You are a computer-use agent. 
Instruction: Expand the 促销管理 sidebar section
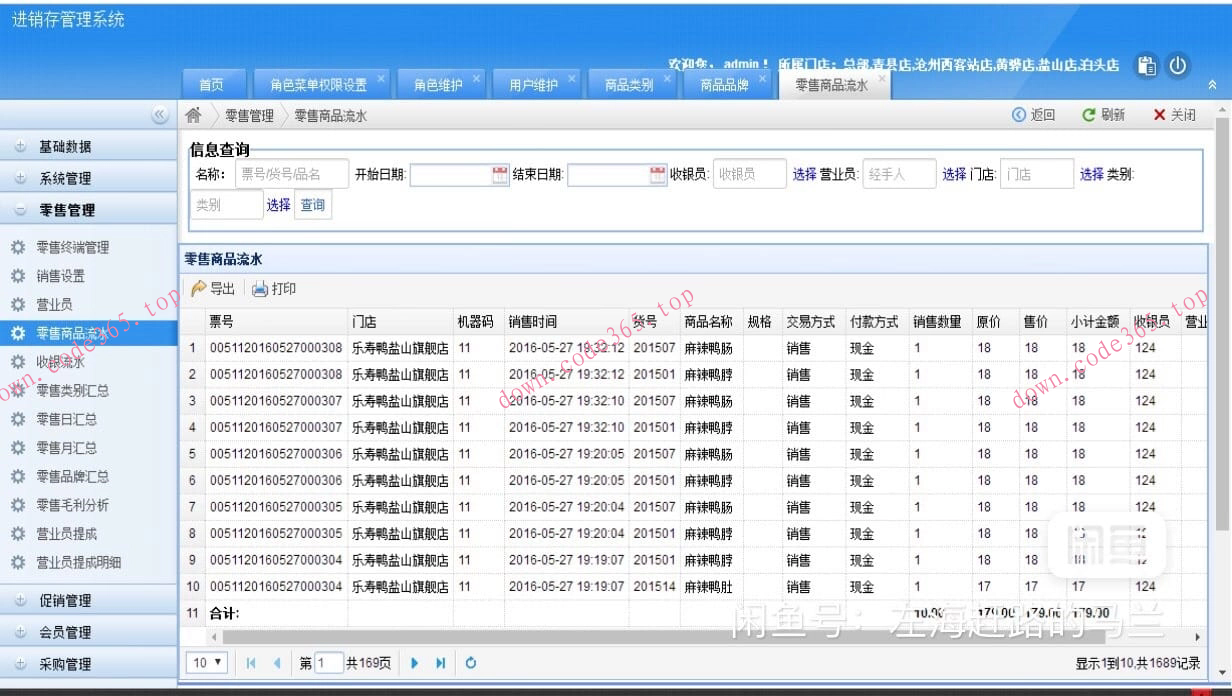point(60,600)
